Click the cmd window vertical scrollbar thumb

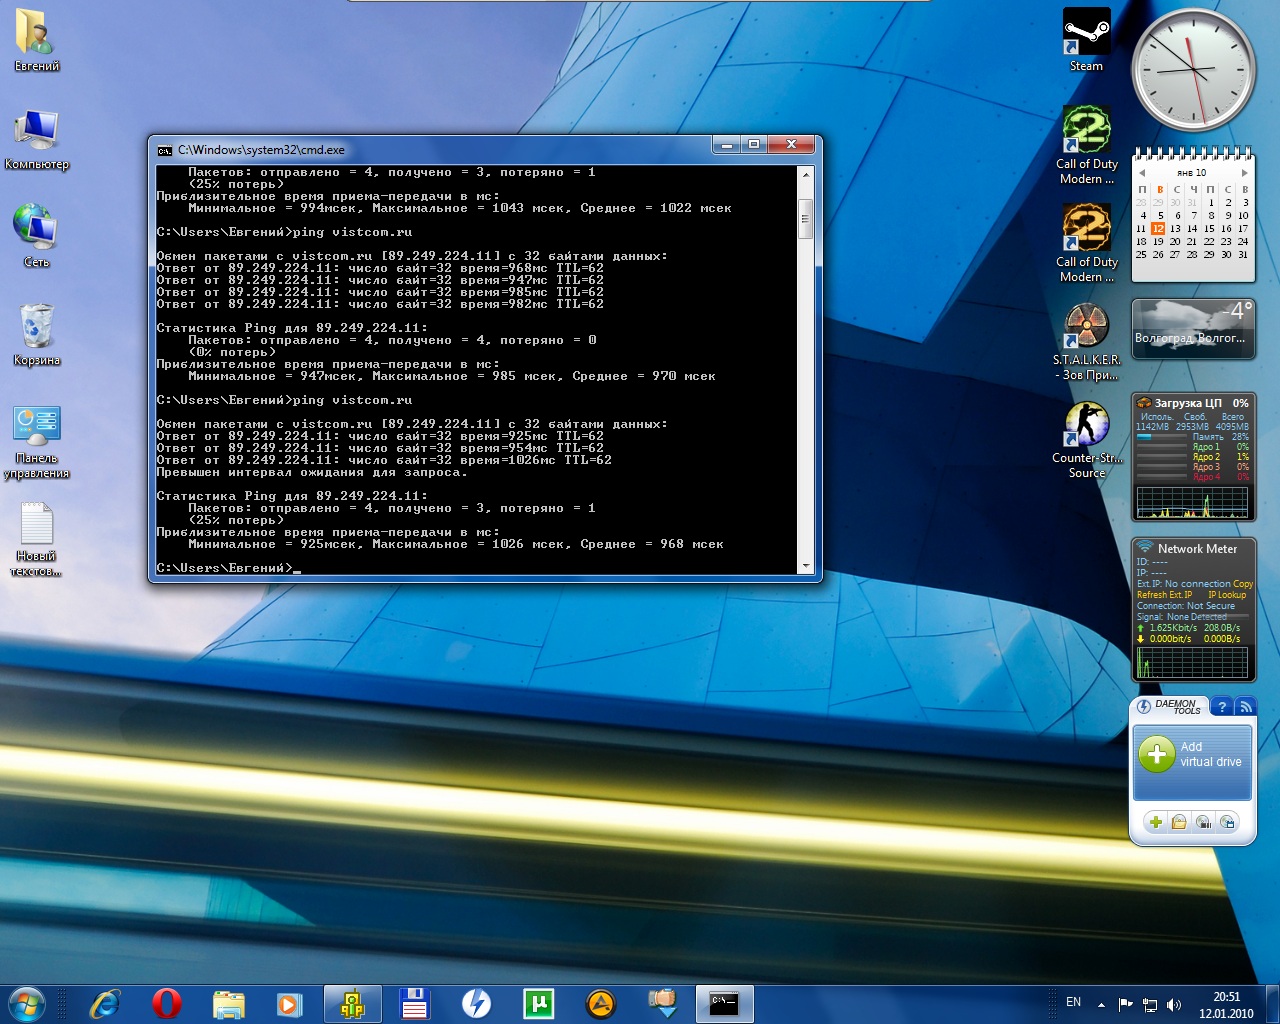point(805,218)
